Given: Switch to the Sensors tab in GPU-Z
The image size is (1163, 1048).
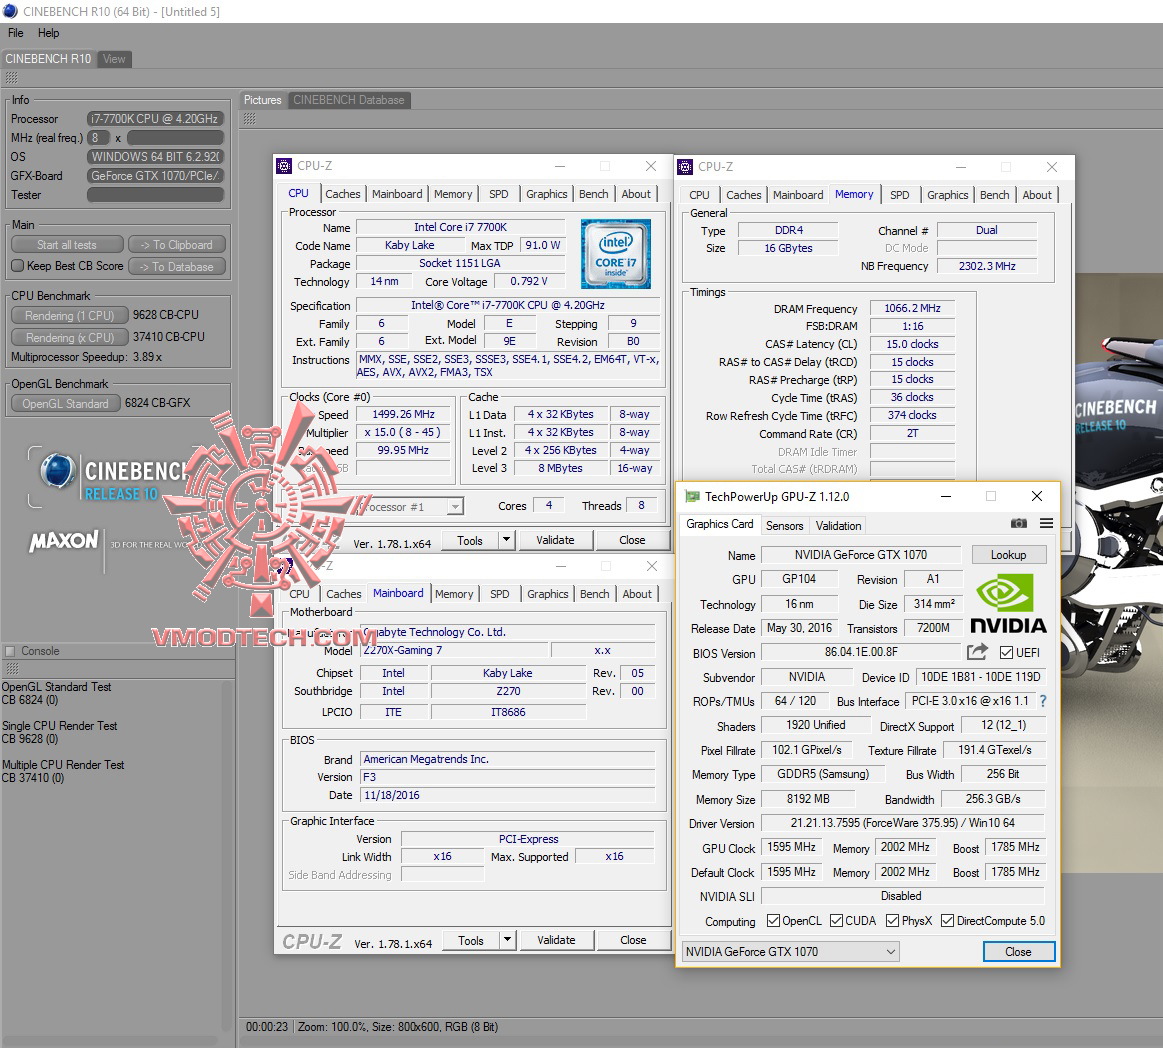Looking at the screenshot, I should click(x=785, y=525).
